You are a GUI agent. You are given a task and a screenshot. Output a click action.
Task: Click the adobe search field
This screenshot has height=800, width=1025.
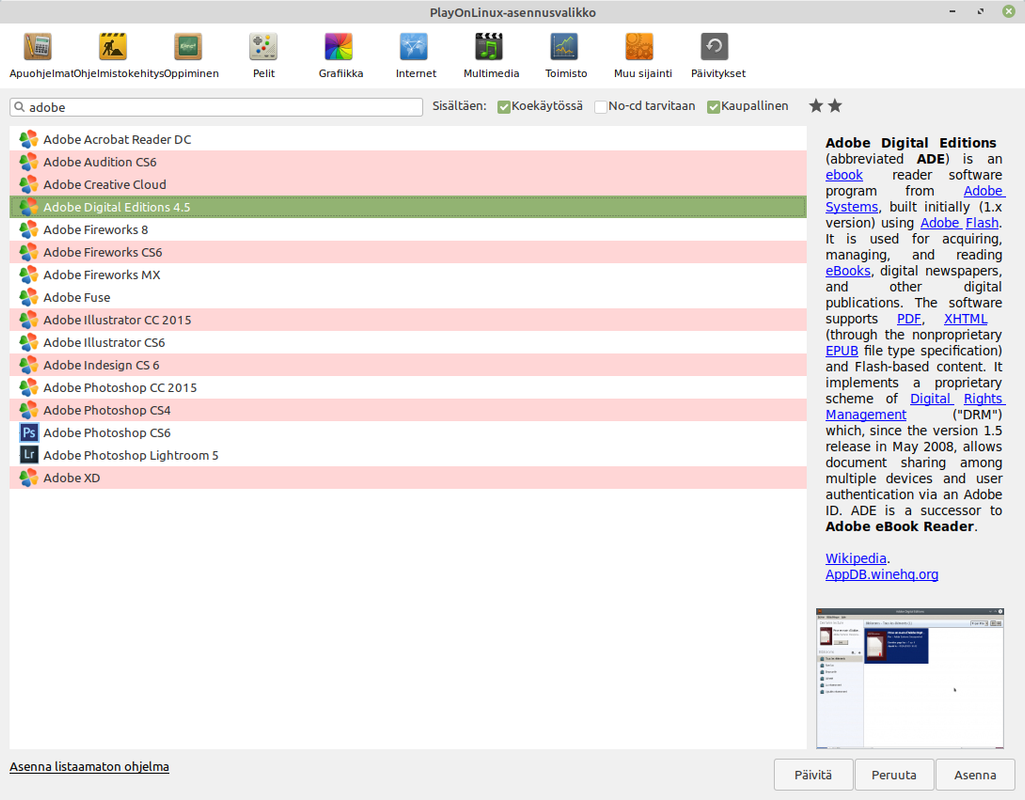(216, 107)
